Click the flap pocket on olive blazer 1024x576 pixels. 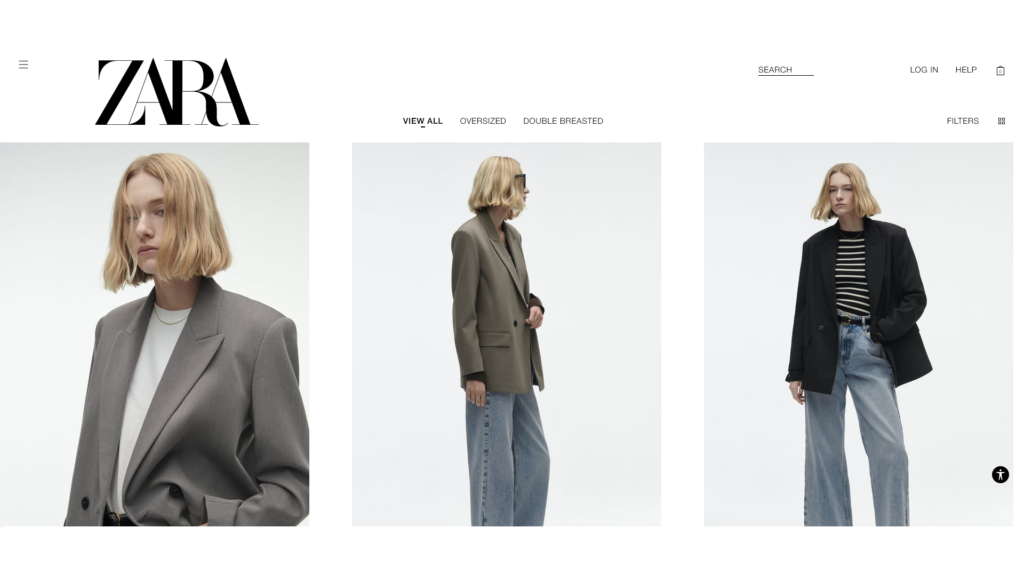[x=494, y=340]
